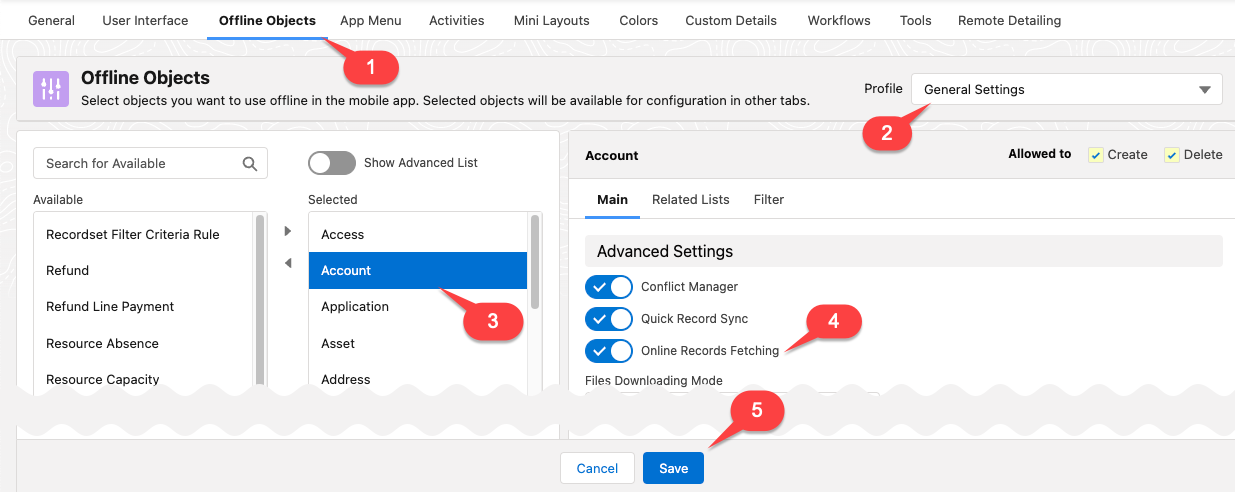The image size is (1235, 492).
Task: Select Address in the Selected list
Action: pyautogui.click(x=418, y=379)
